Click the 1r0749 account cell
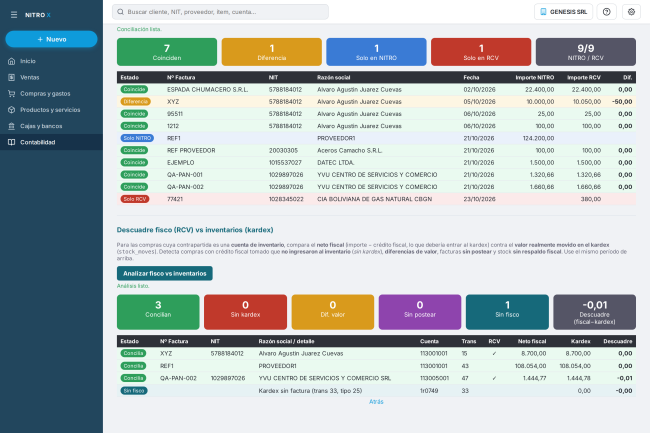The height and width of the screenshot is (433, 650). pos(429,391)
